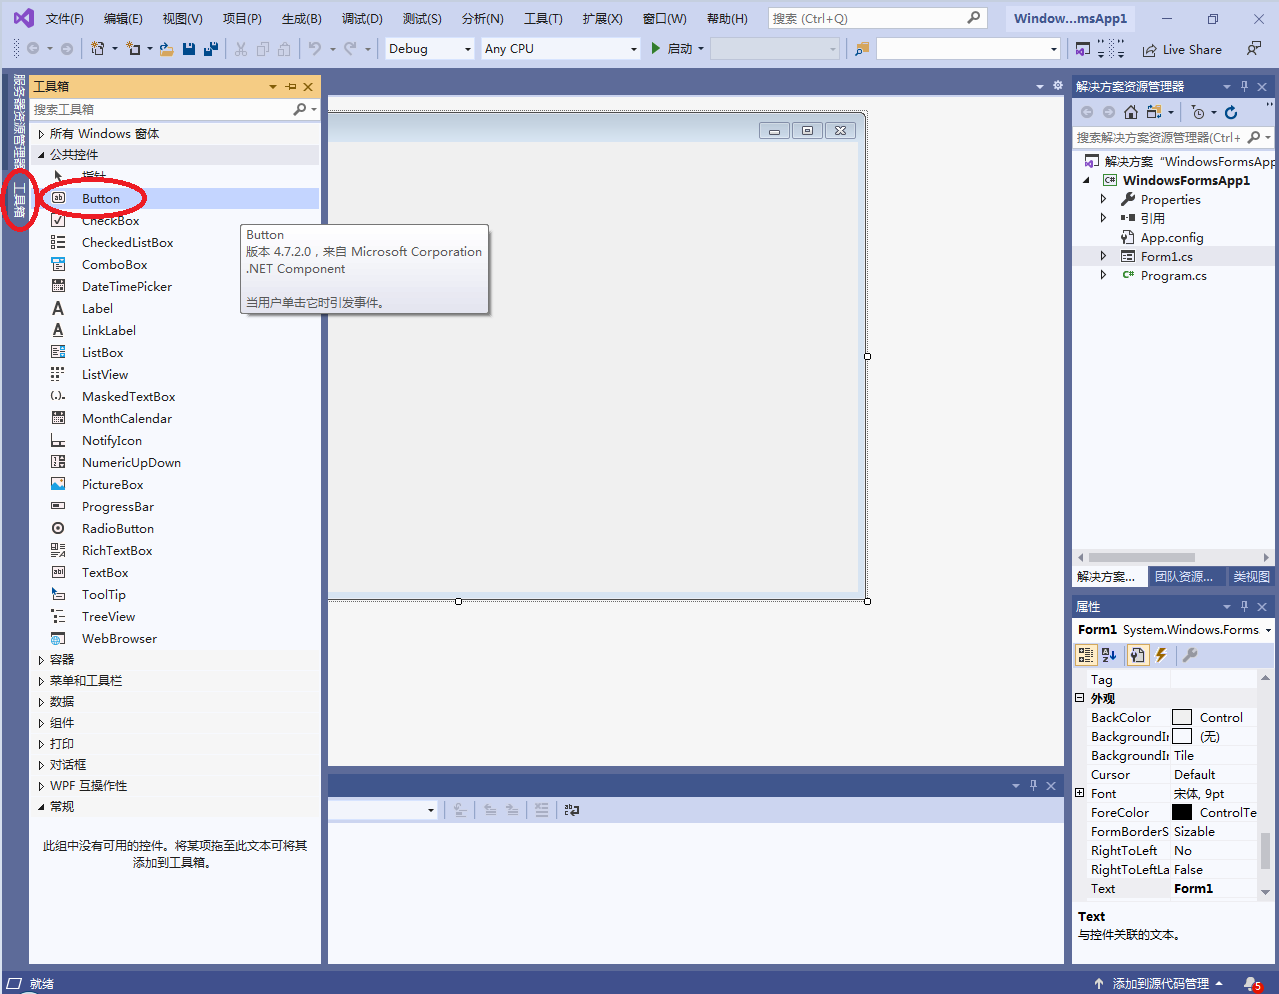Open the '调试(D)' menu

click(362, 19)
